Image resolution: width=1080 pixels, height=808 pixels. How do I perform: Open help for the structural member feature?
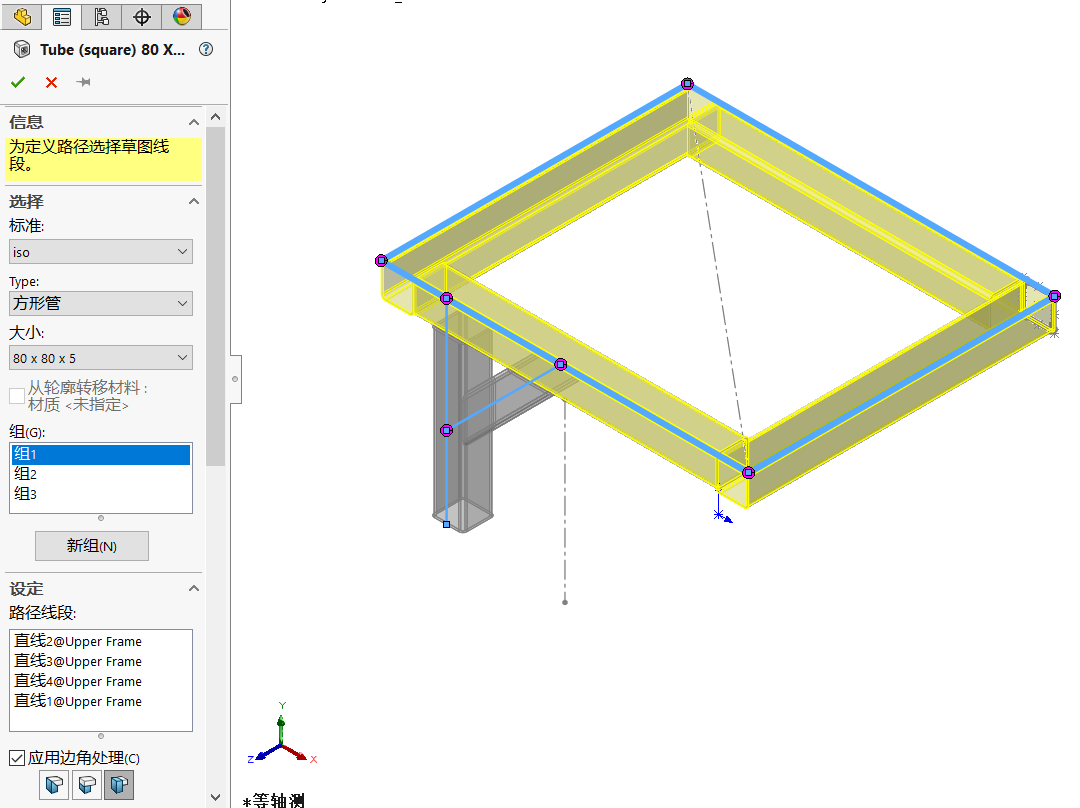205,49
